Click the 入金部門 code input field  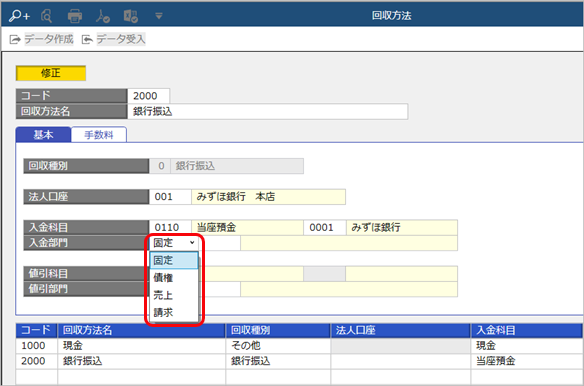point(220,243)
